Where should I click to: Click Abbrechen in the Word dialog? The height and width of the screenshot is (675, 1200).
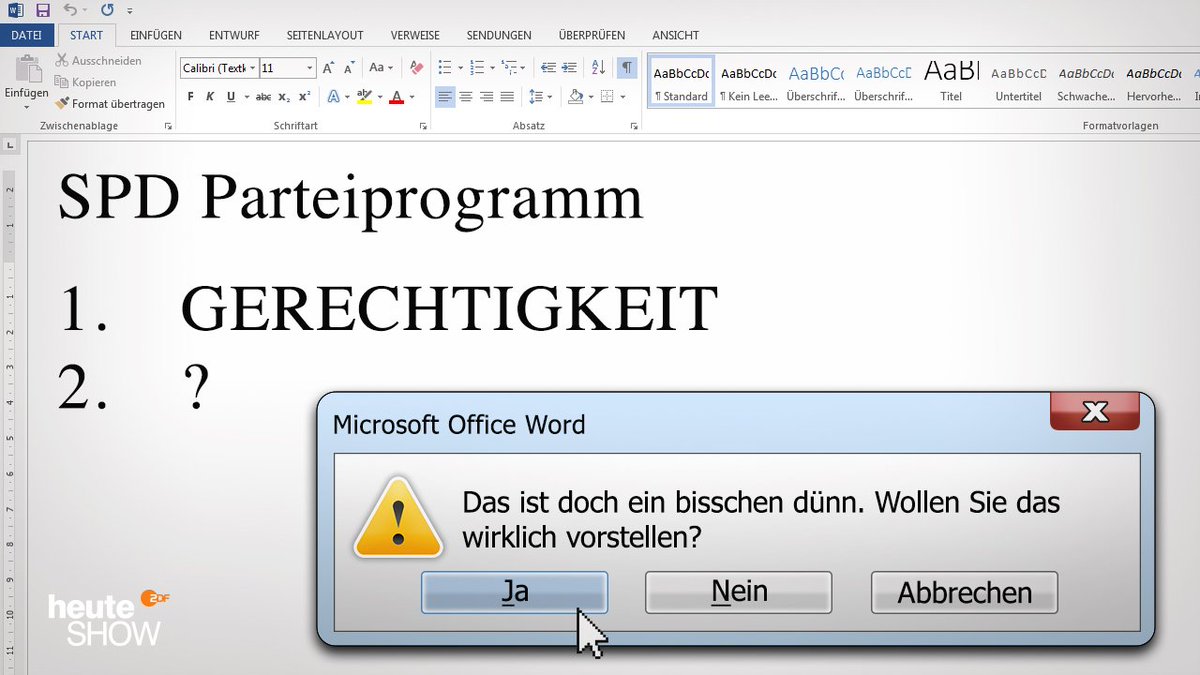click(964, 592)
